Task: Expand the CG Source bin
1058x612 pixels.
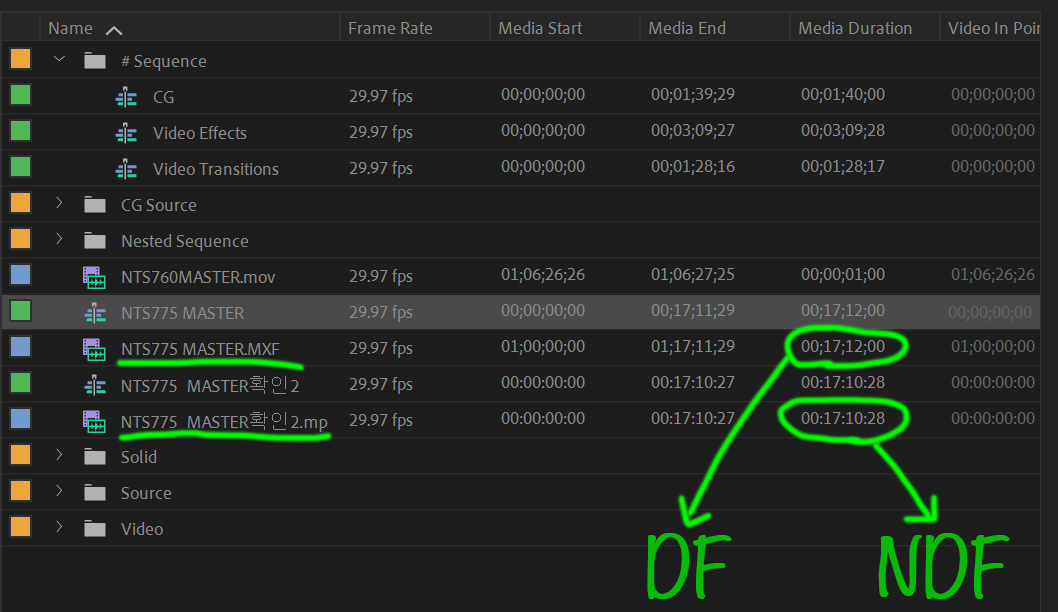Action: click(x=58, y=204)
